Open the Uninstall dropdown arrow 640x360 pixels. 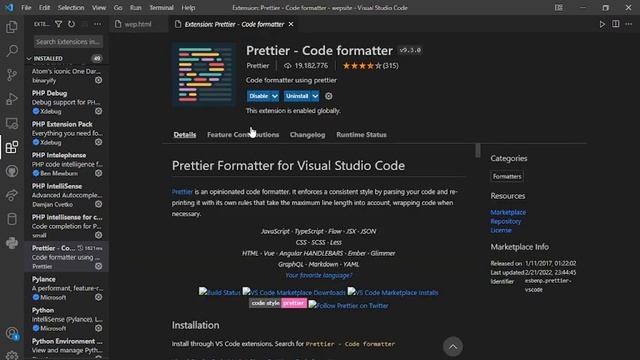pos(315,96)
